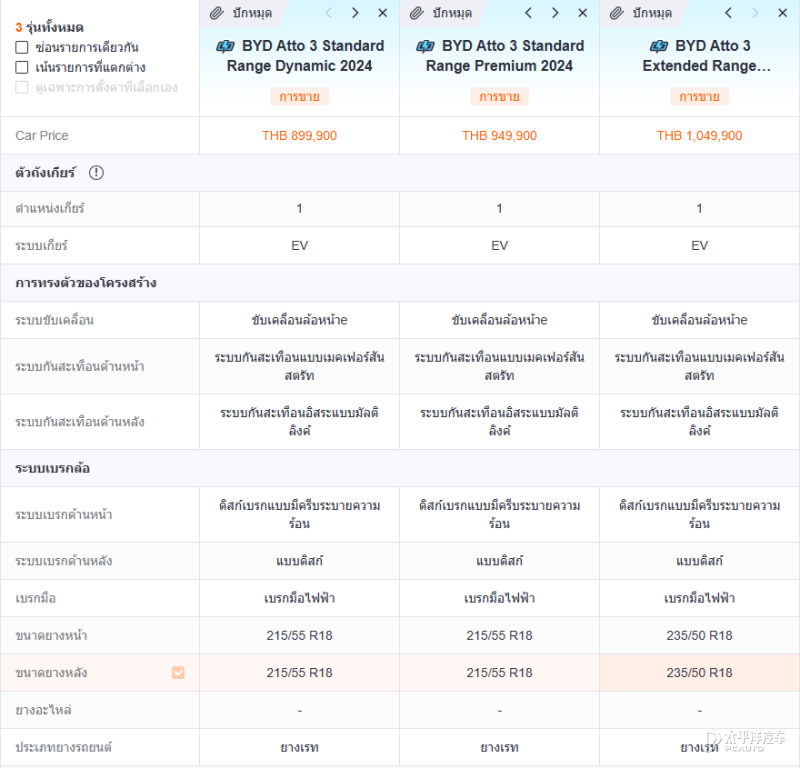Click highlighted rear tire 235/50 R18 cell
Viewport: 800px width, 768px height.
click(699, 673)
